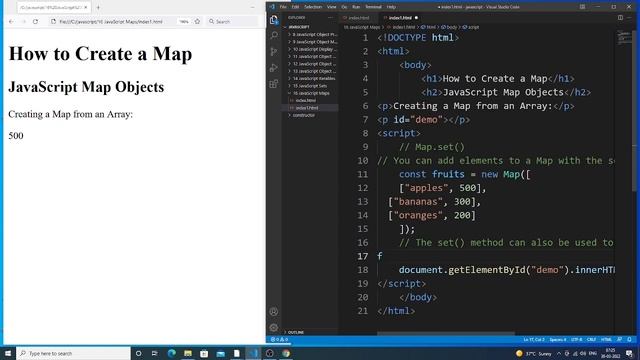This screenshot has height=360, width=640.
Task: Open the Windows notification center icon
Action: click(629, 353)
